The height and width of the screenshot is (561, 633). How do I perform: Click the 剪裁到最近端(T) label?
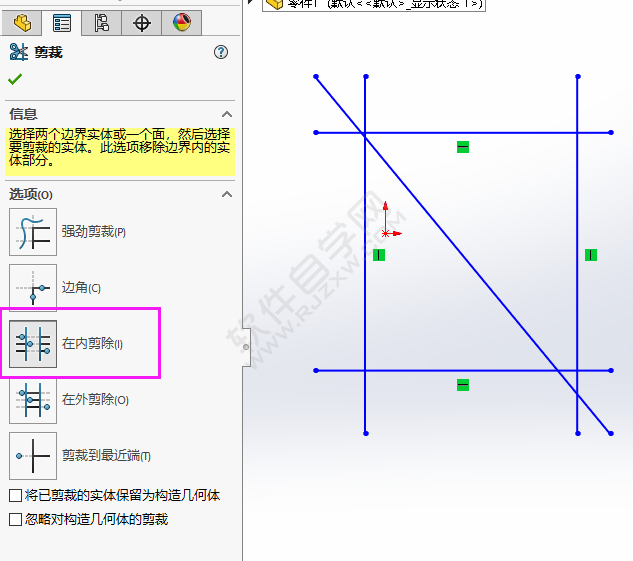click(106, 456)
